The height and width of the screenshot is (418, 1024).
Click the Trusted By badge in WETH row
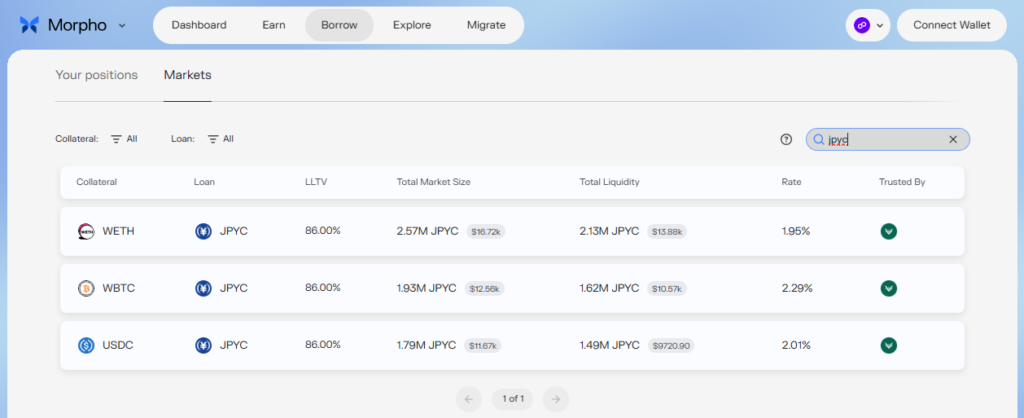pos(888,231)
